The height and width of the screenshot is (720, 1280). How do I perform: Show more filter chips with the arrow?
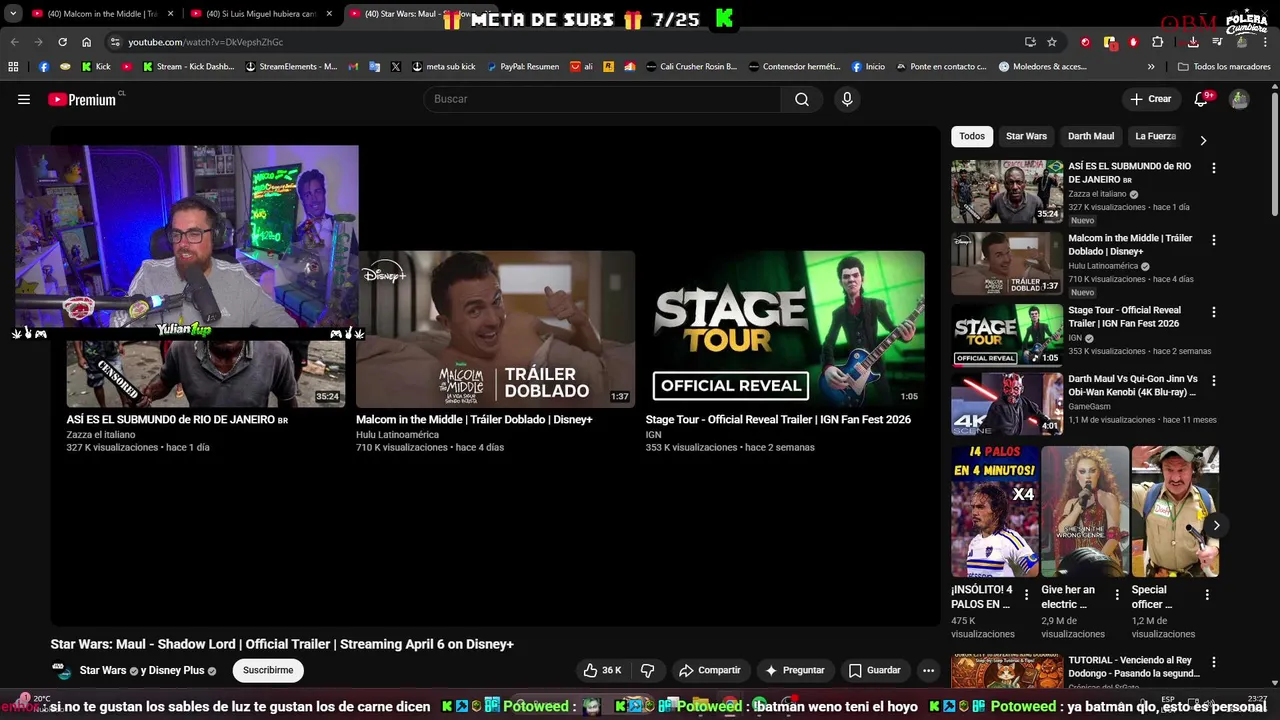[x=1203, y=140]
